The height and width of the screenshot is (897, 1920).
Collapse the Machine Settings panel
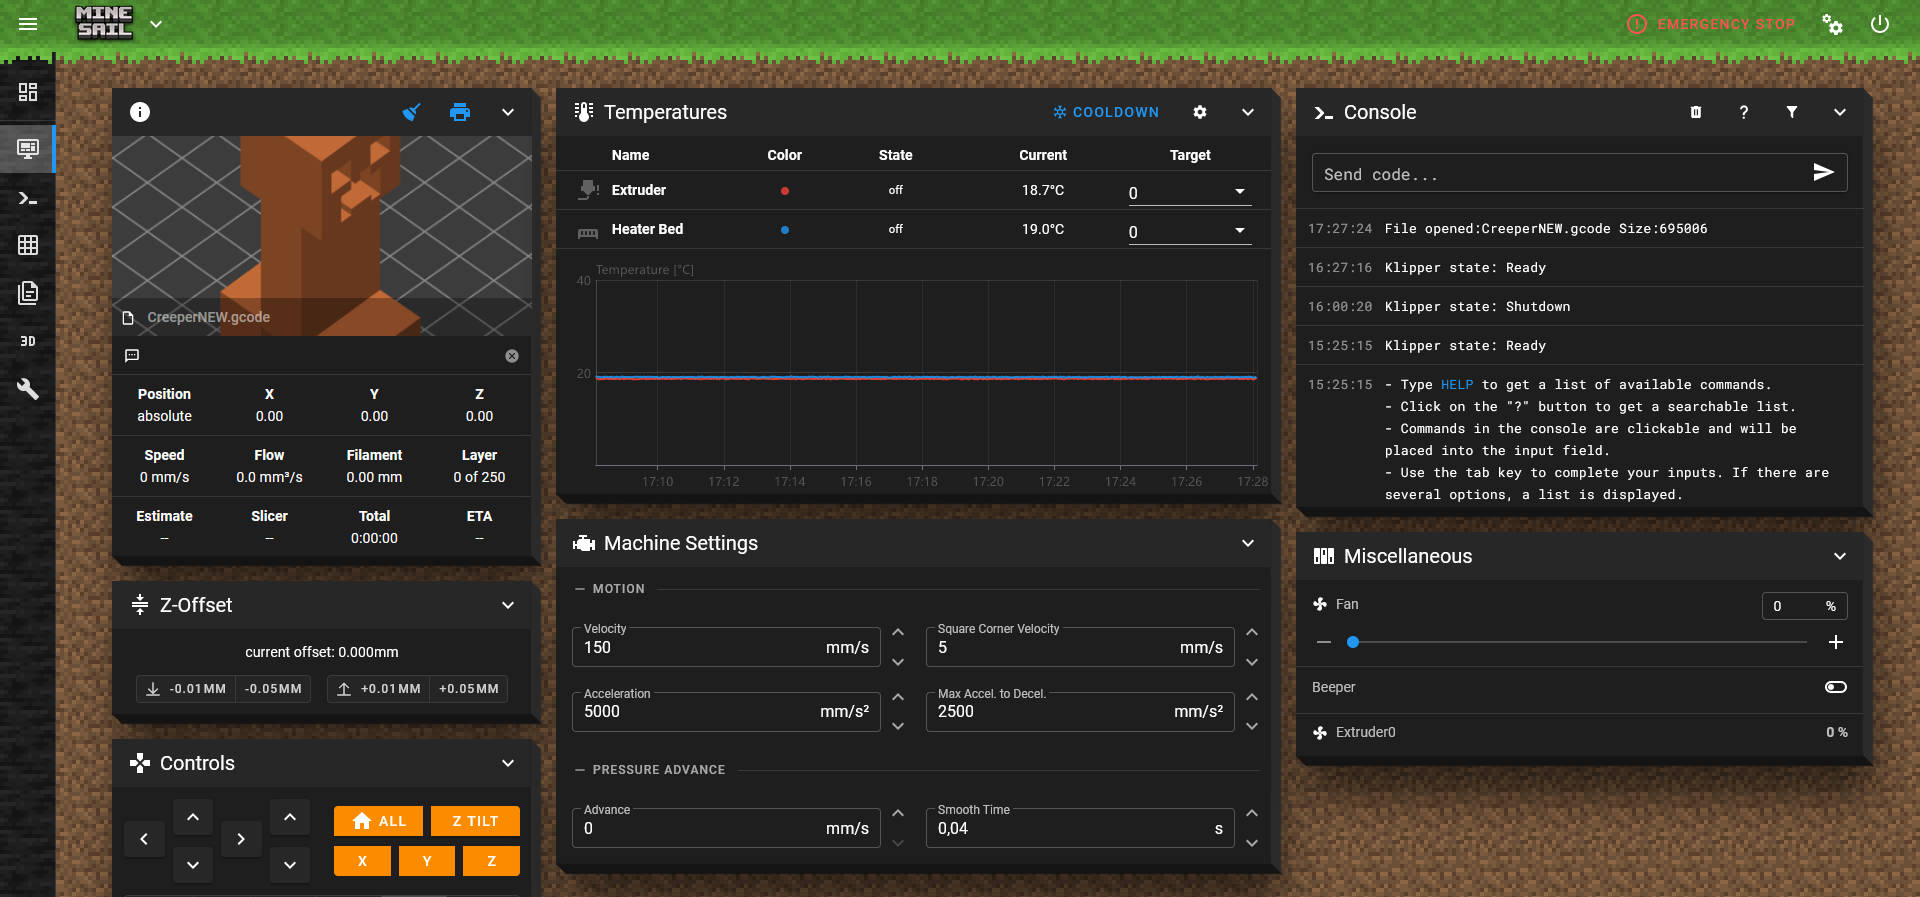click(1248, 543)
